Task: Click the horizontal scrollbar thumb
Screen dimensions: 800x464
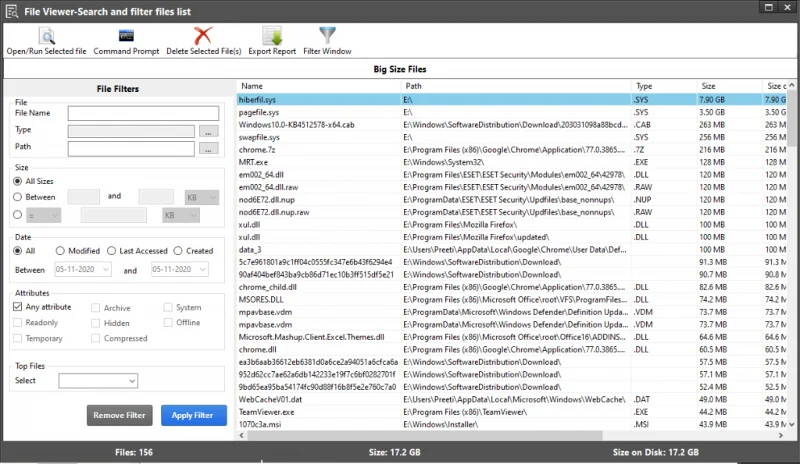Action: click(425, 435)
